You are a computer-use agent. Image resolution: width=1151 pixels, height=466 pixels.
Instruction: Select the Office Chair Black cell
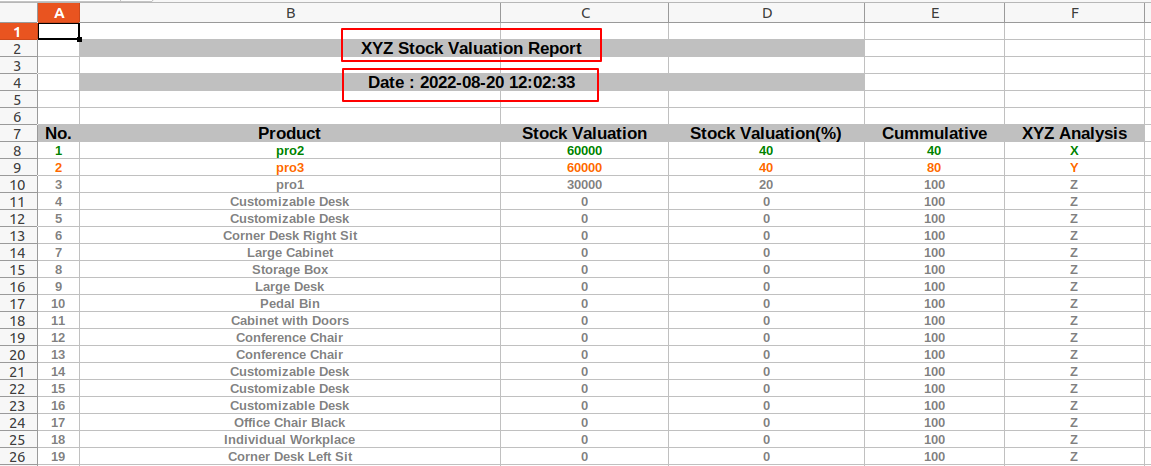tap(290, 423)
